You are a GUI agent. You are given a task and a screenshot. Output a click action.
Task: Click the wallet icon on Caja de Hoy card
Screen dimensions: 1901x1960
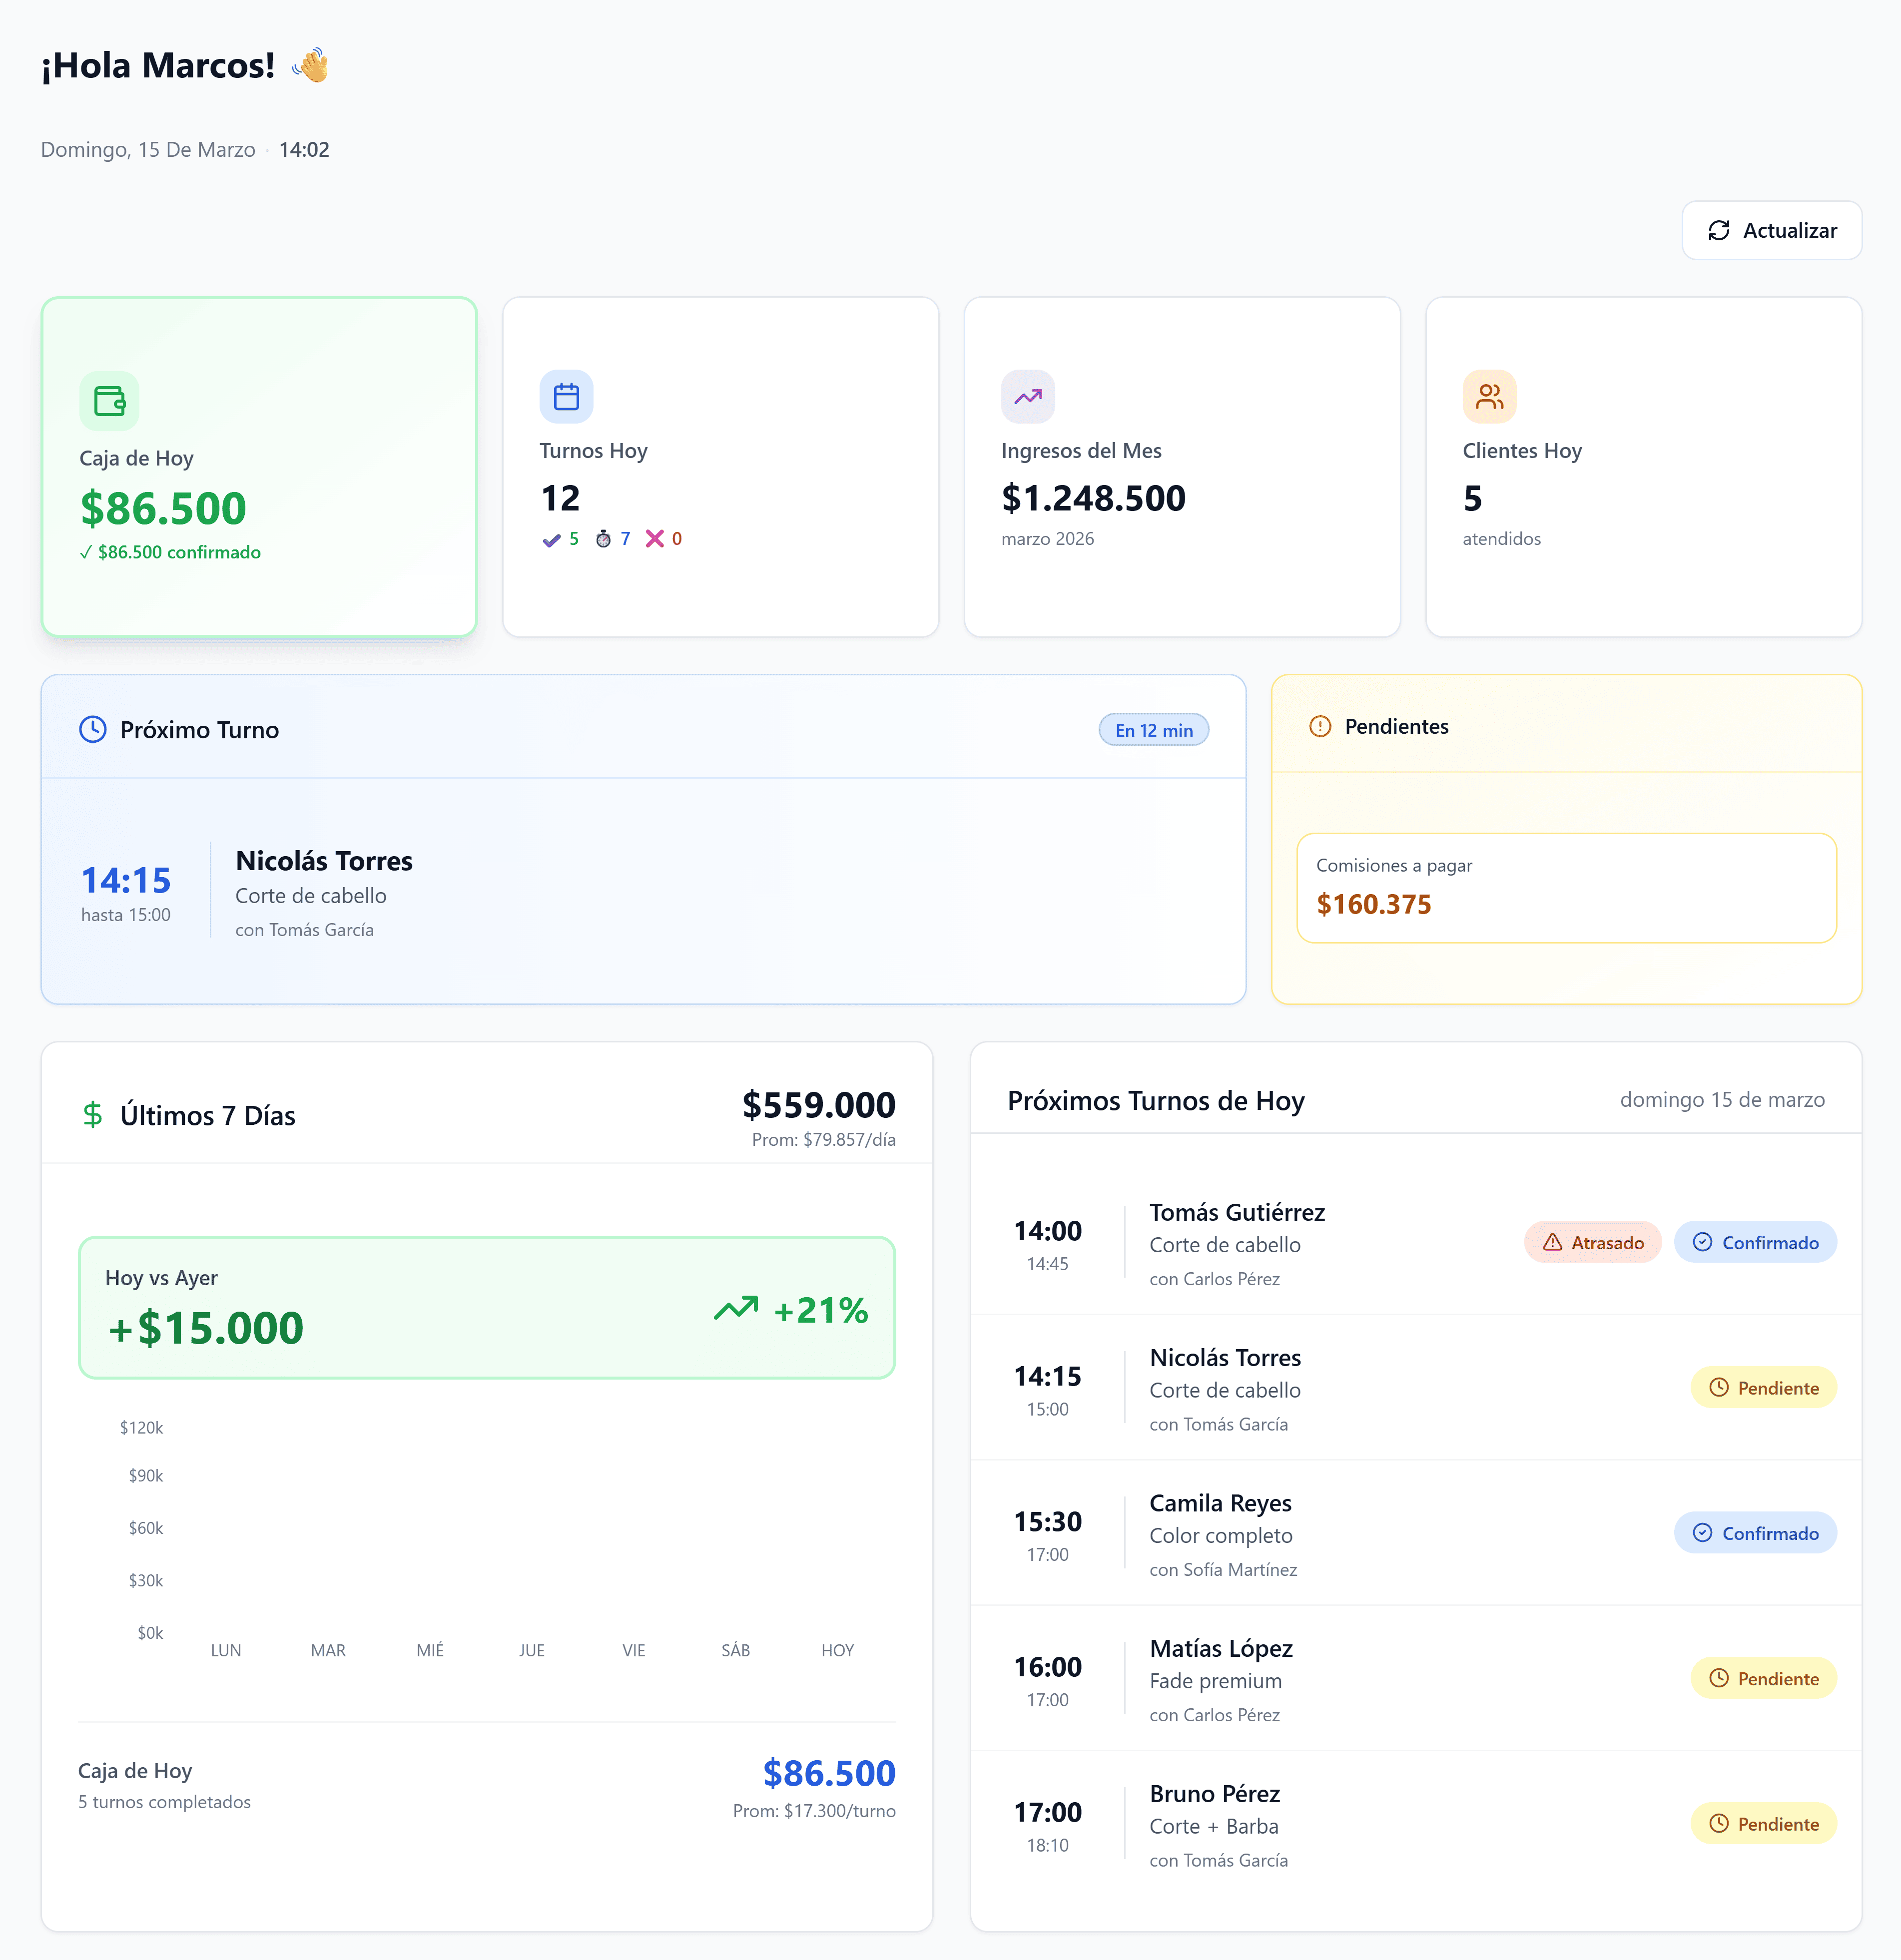(x=110, y=401)
